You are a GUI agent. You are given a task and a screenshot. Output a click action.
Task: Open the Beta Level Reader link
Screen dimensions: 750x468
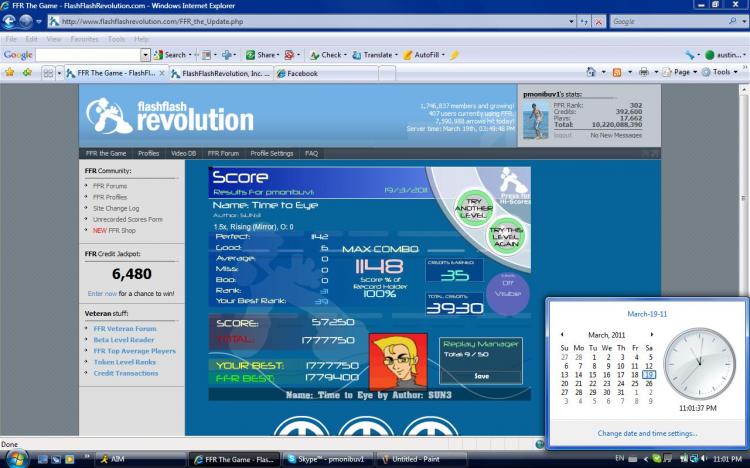pyautogui.click(x=124, y=340)
